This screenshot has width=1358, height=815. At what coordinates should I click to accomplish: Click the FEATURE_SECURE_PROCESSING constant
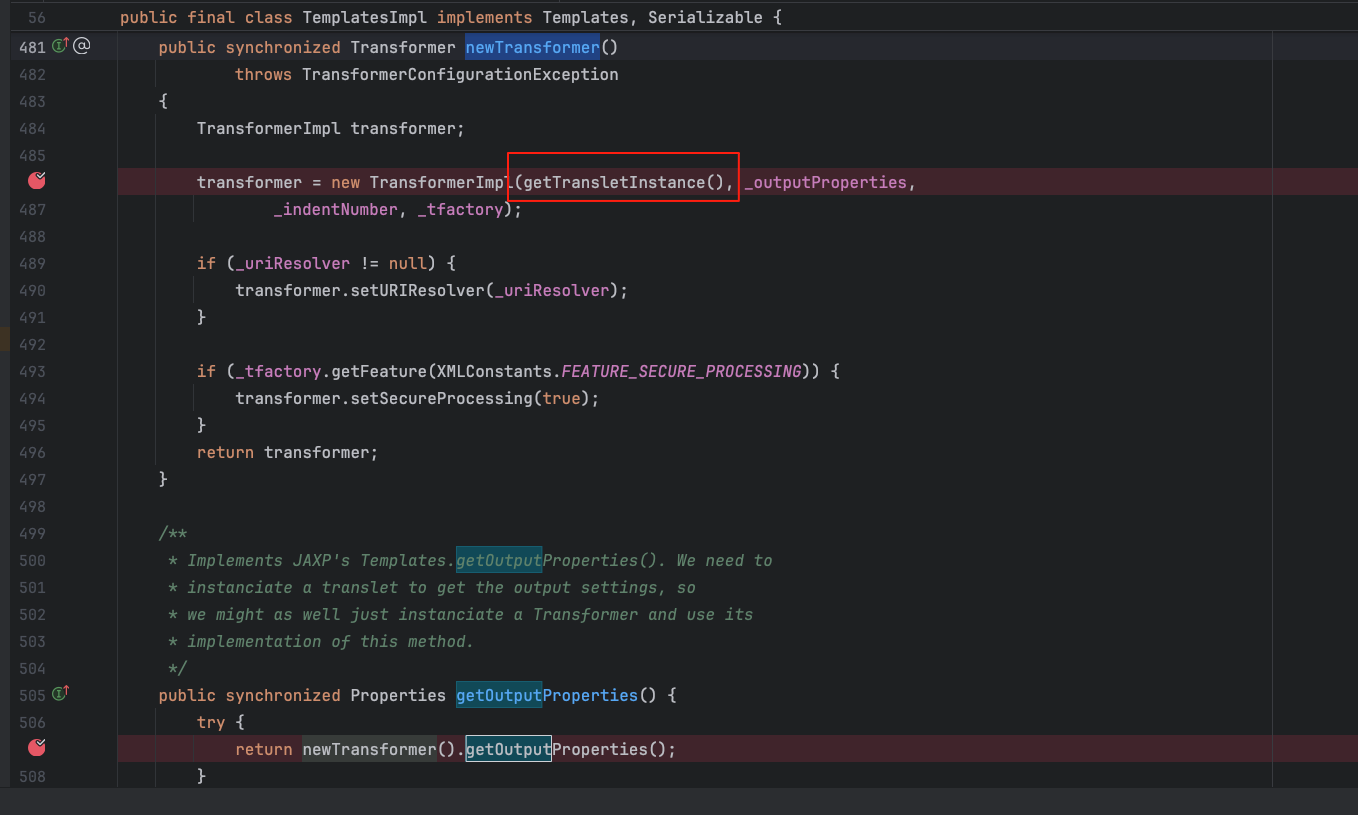click(681, 371)
